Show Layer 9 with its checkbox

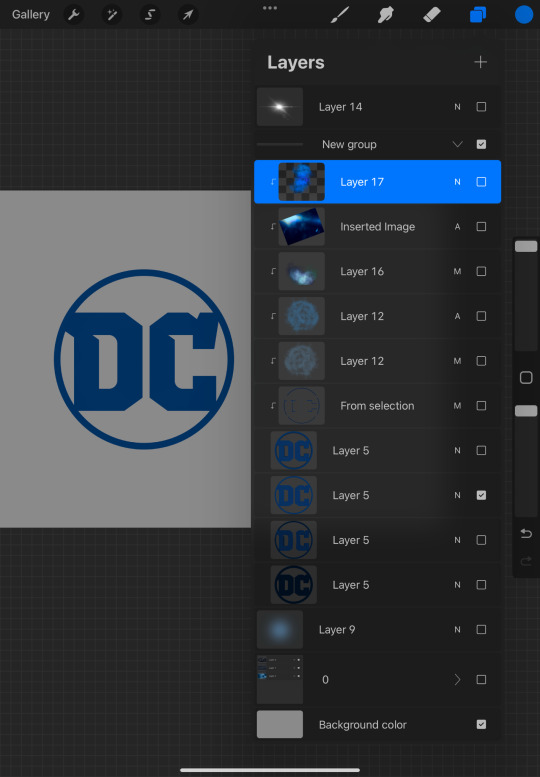481,629
